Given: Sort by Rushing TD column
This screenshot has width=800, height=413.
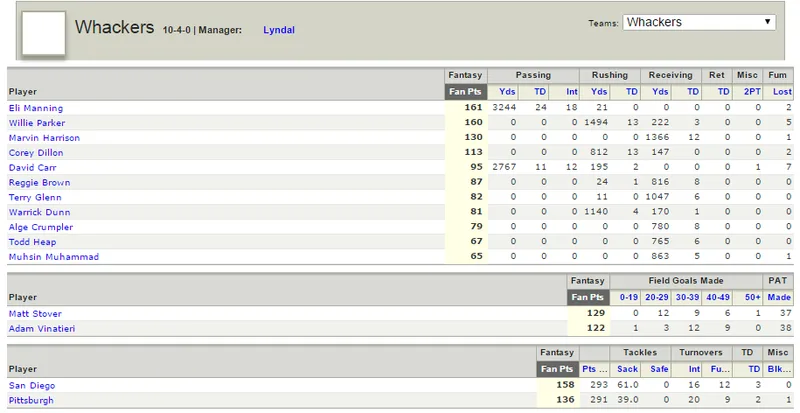Looking at the screenshot, I should (x=632, y=92).
